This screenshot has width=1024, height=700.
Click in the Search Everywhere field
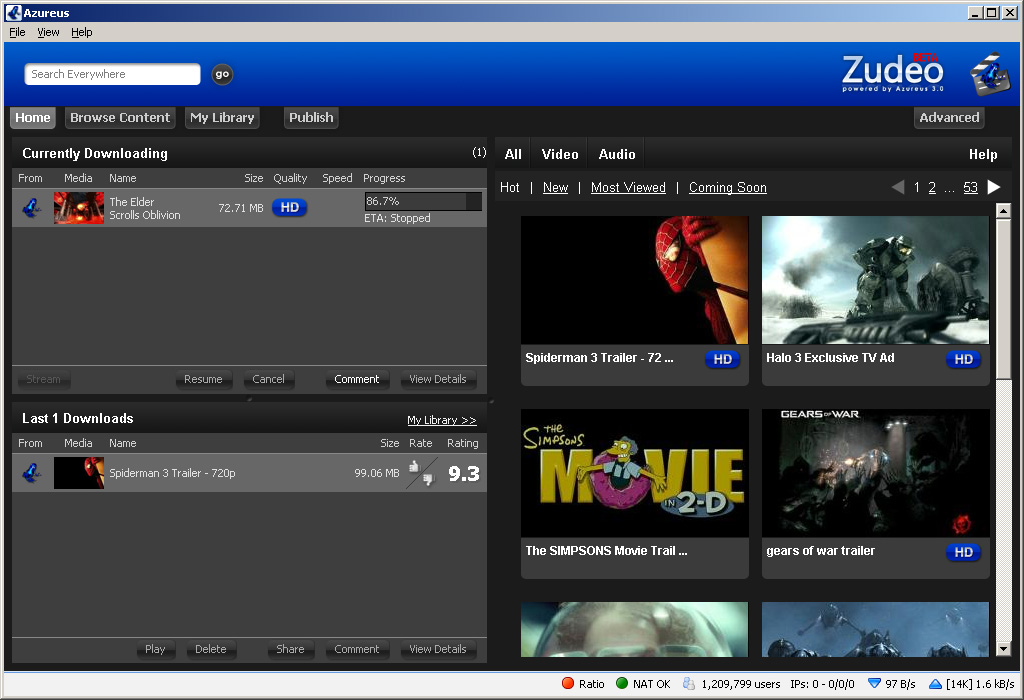[x=112, y=74]
